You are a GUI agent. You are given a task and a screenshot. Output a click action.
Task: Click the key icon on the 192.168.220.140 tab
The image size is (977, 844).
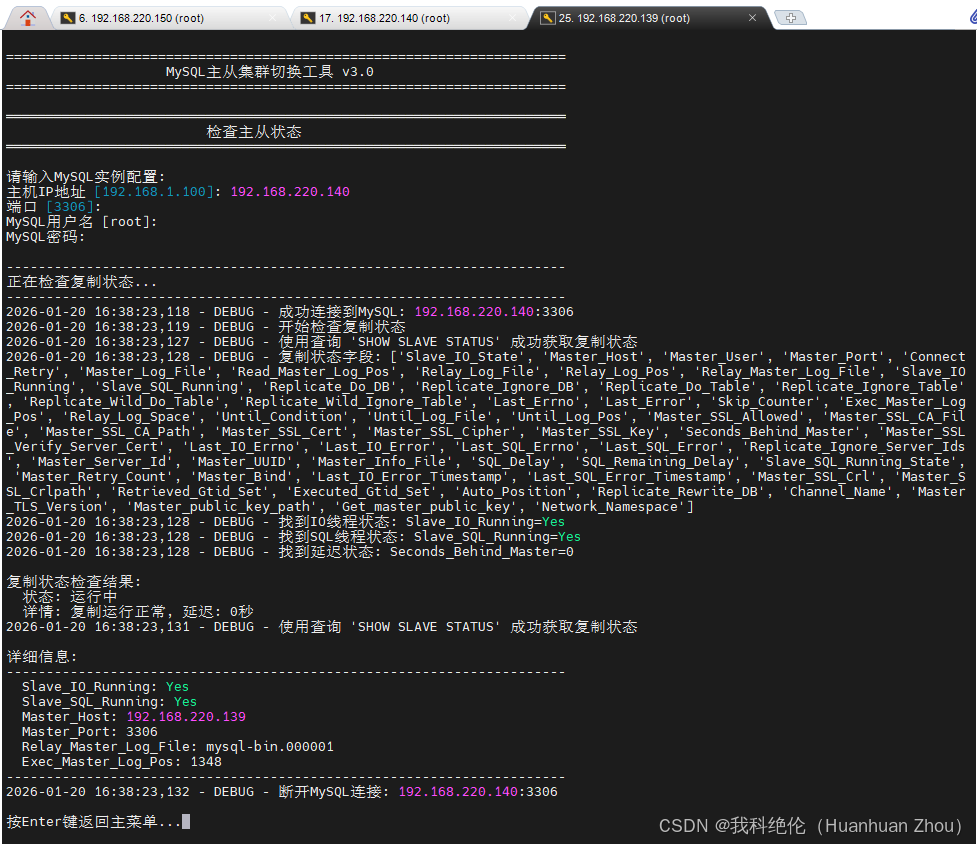tap(308, 18)
